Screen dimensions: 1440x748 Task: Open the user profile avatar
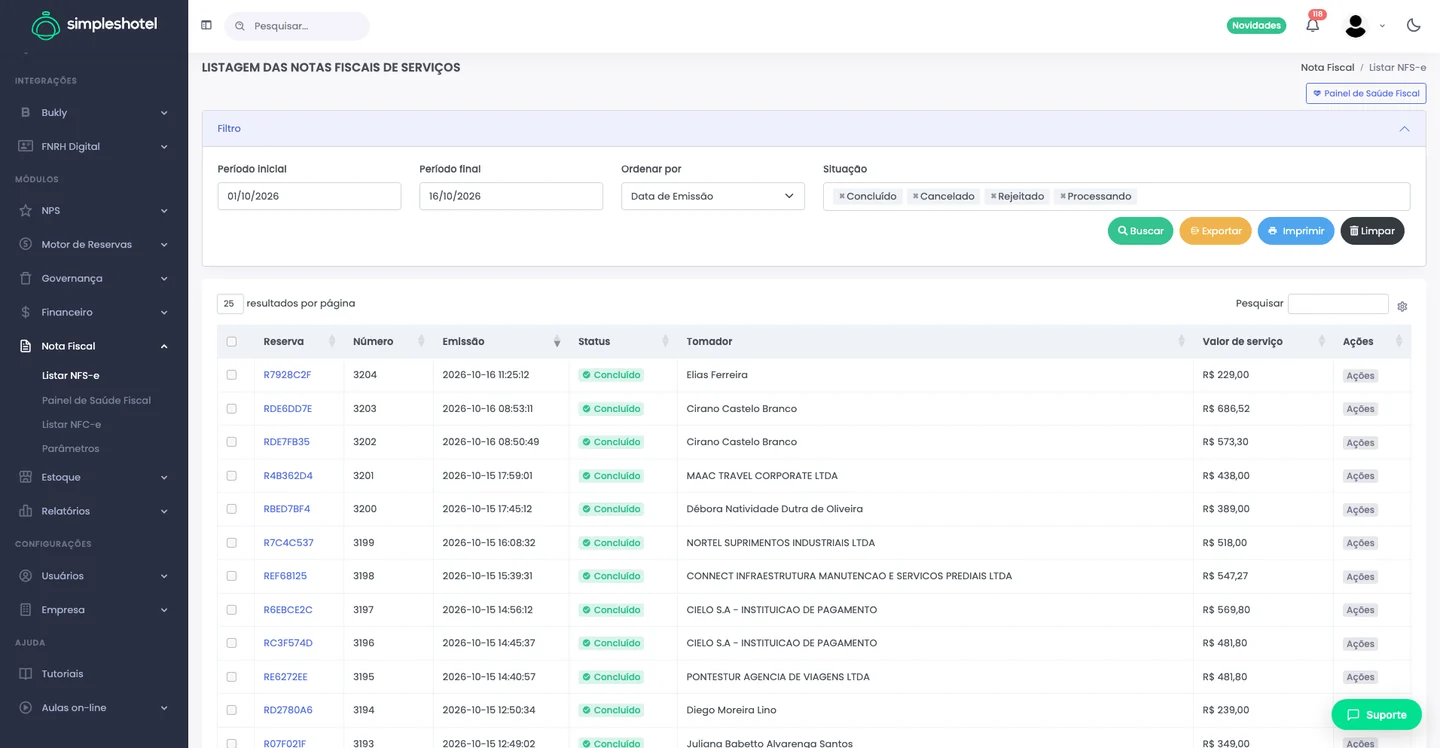click(1355, 26)
